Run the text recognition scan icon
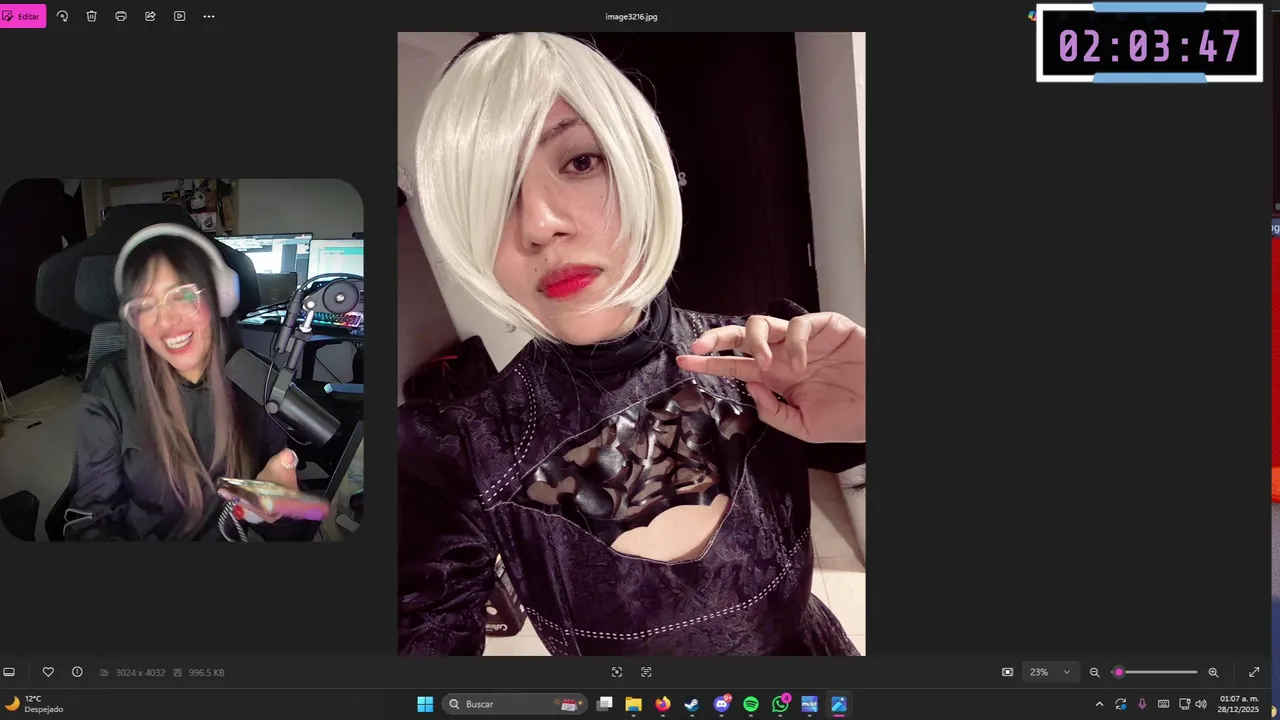Screen dimensions: 1280x720 pyautogui.click(x=646, y=672)
